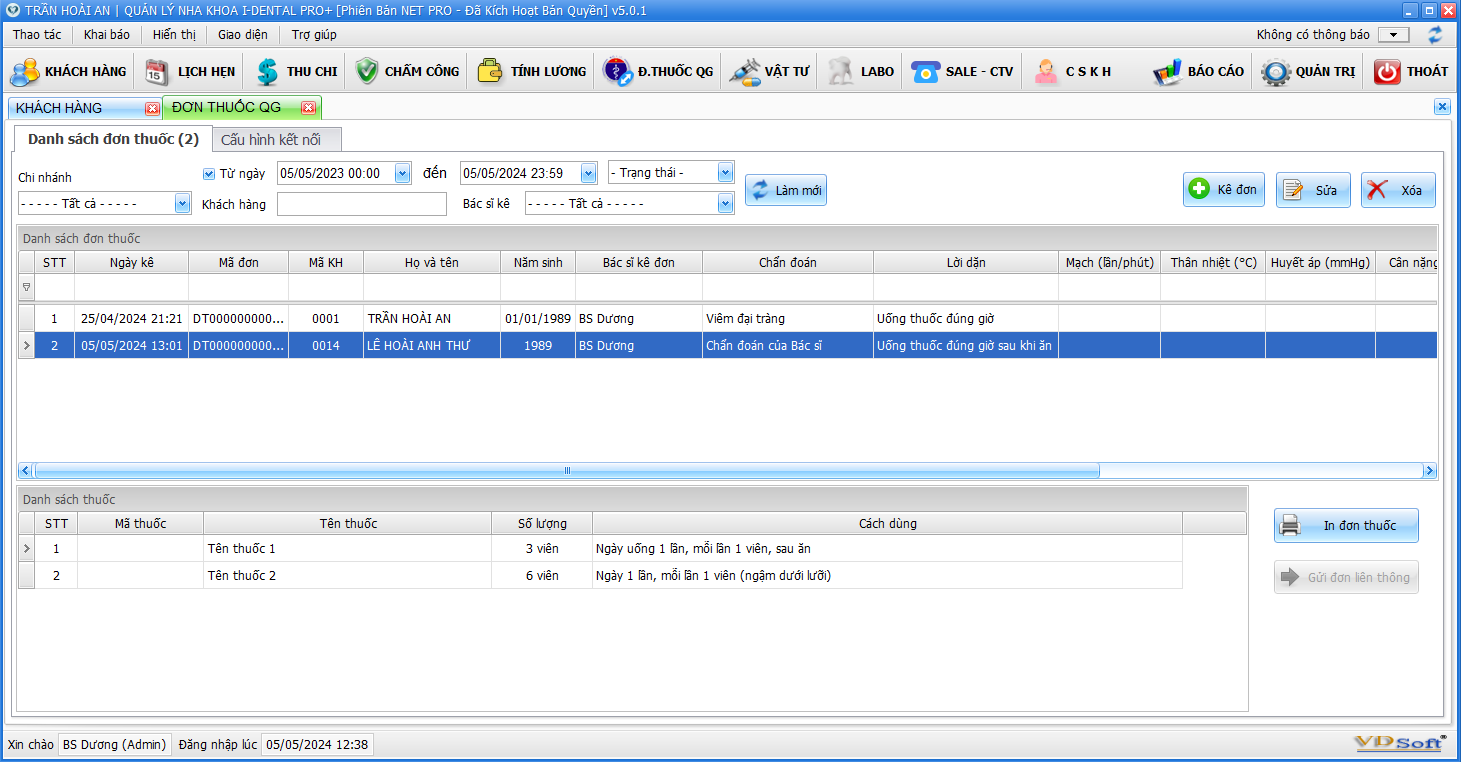
Task: Open the KHÁCH HÀNG customers module
Action: coord(69,71)
